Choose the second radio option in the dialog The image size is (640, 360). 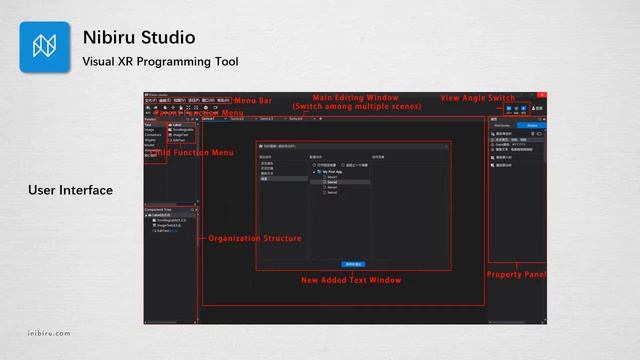pyautogui.click(x=343, y=165)
